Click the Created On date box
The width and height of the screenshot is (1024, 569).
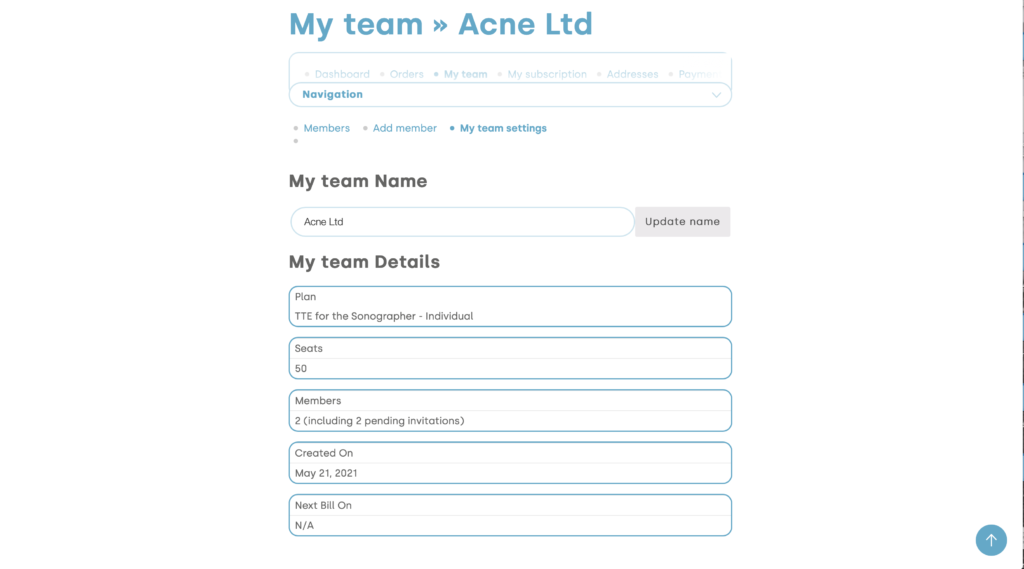point(510,462)
